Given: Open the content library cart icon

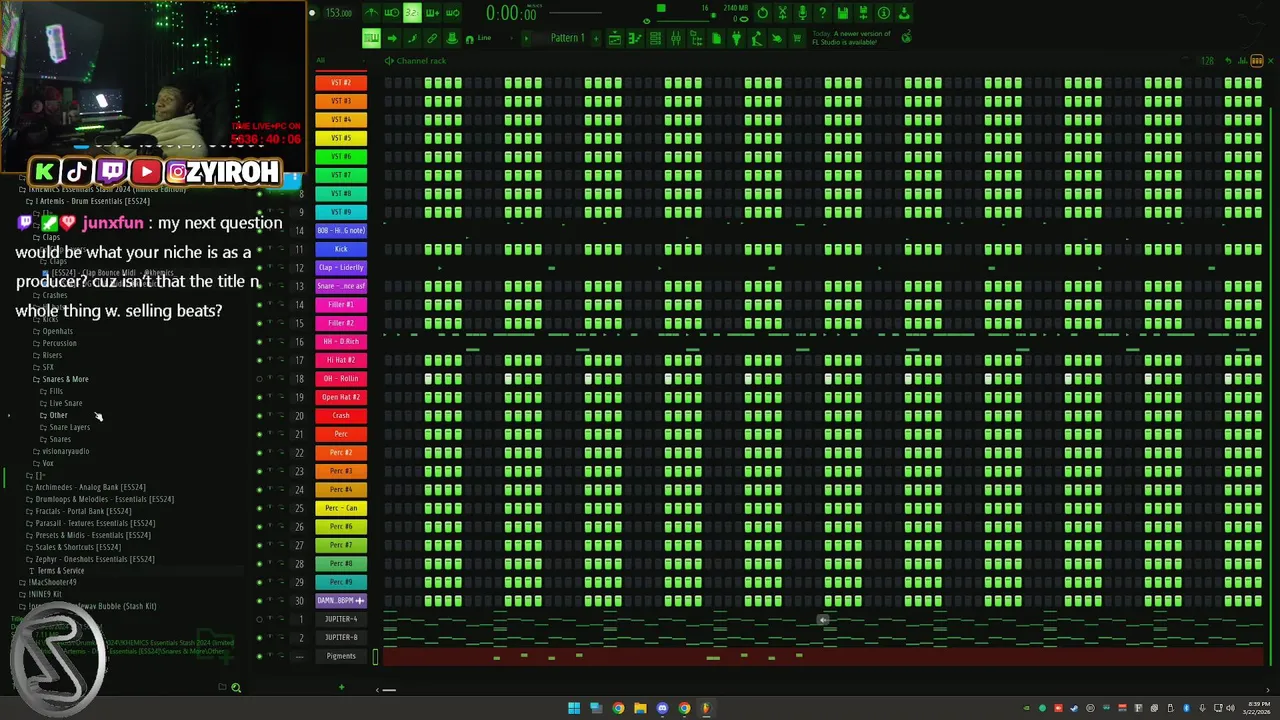Looking at the screenshot, I should [797, 38].
